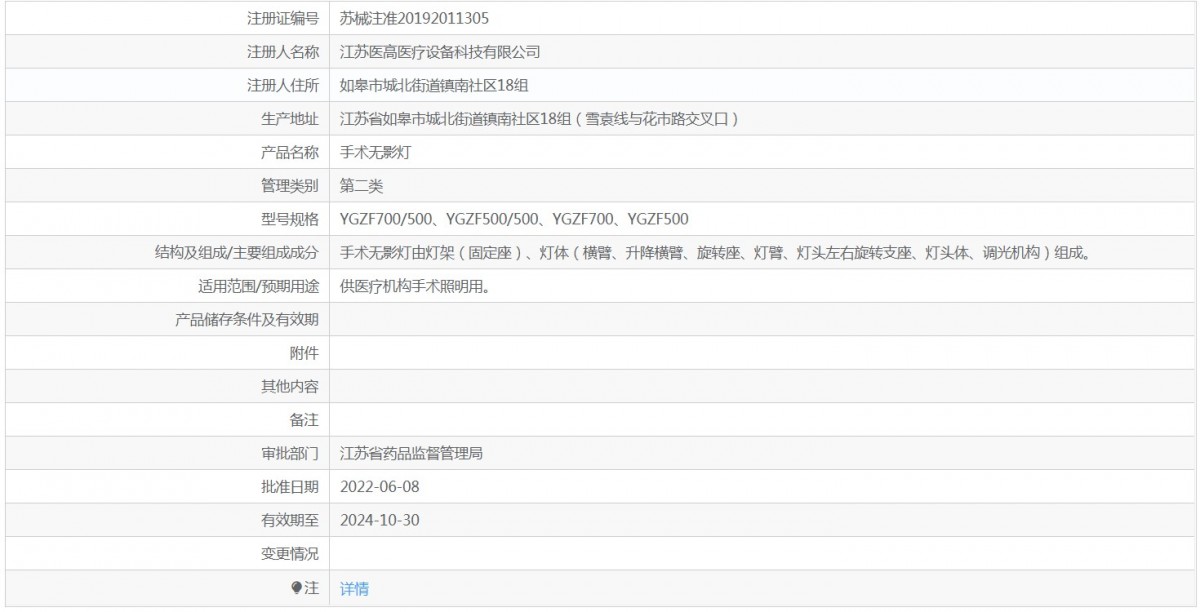Click the management category value 第二类
1200x612 pixels.
click(361, 186)
